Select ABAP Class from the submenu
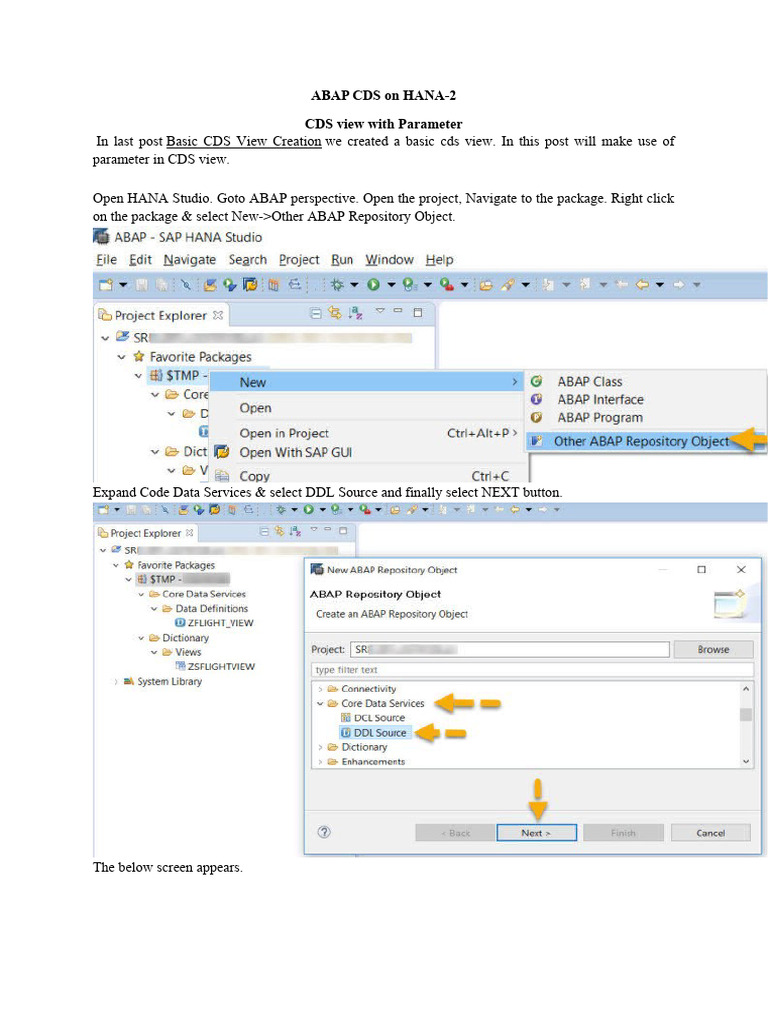Screen dimensions: 768x1024 pyautogui.click(x=589, y=381)
